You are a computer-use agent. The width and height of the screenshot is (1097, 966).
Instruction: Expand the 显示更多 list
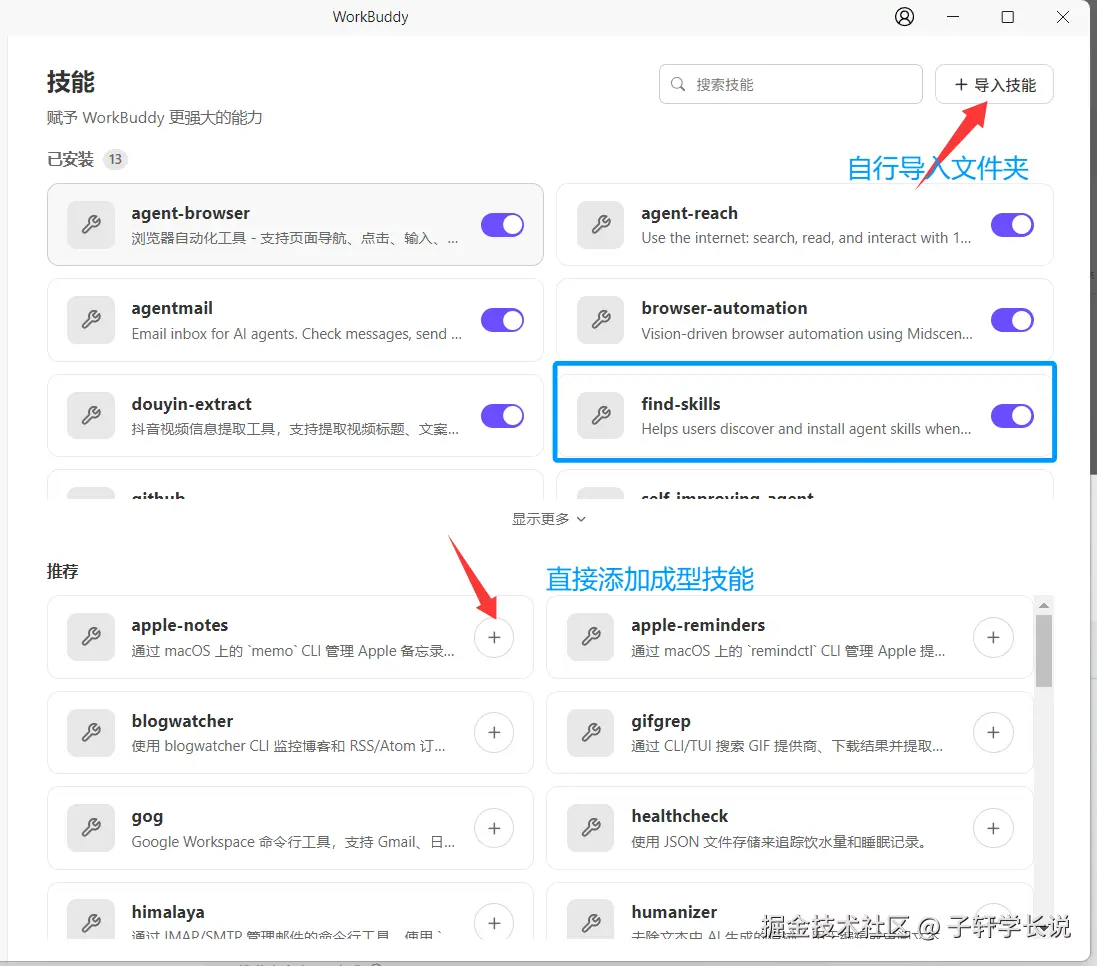[x=548, y=519]
